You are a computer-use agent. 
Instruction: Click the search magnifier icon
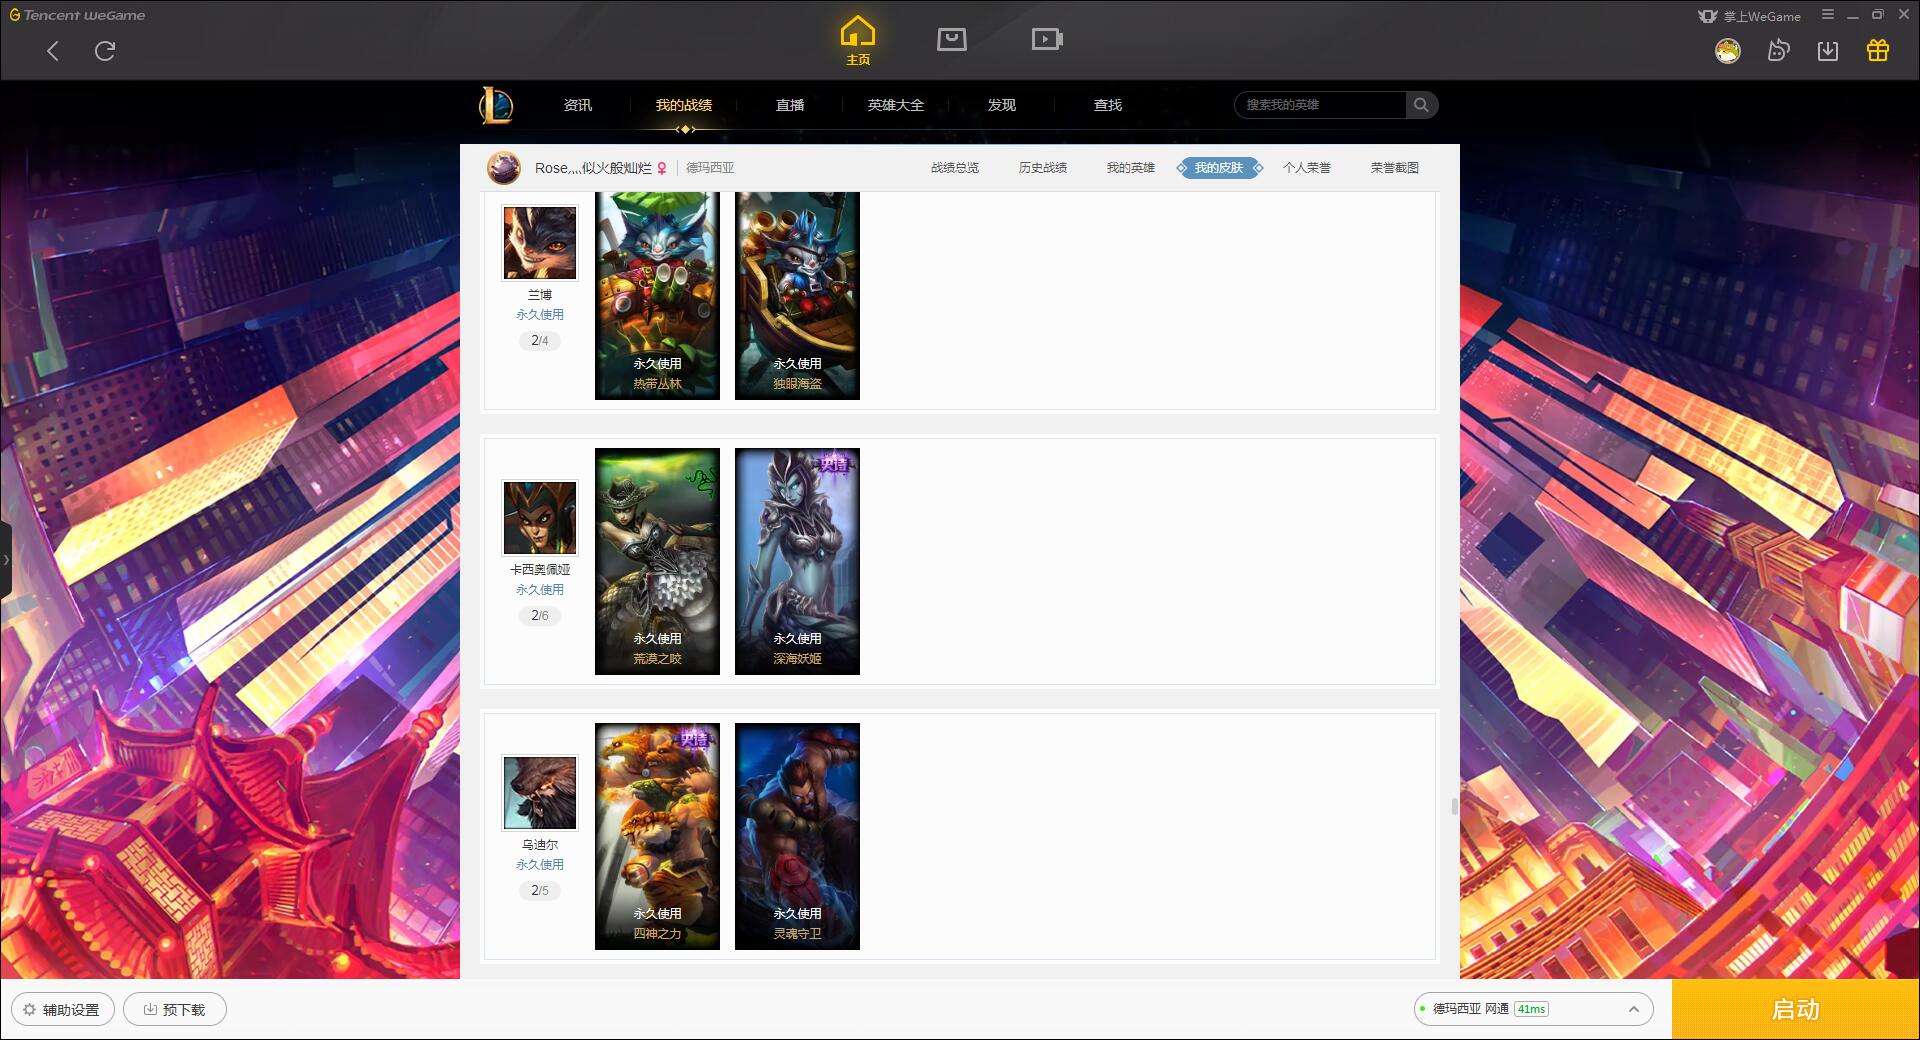pyautogui.click(x=1421, y=105)
